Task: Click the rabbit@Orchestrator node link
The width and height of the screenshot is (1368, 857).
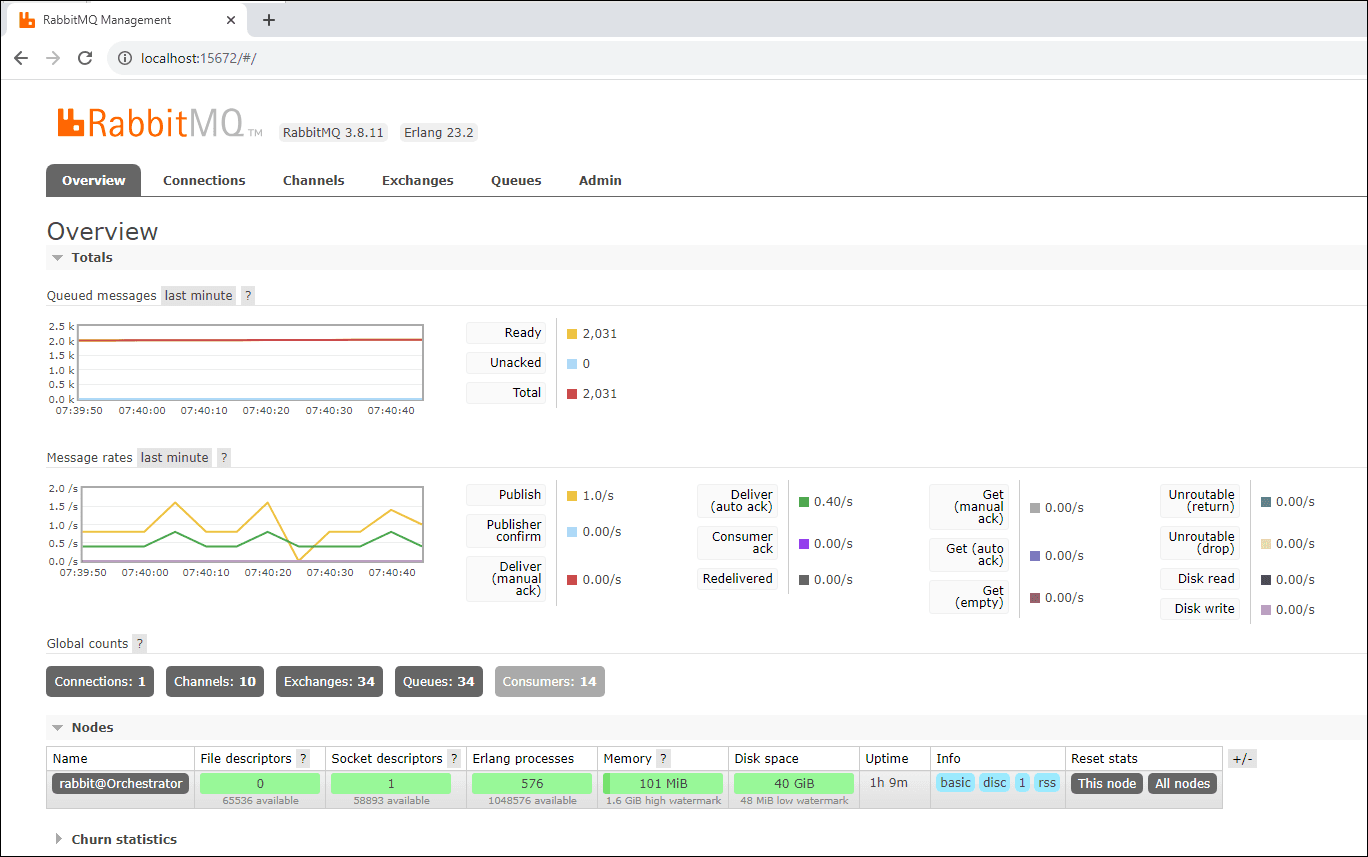Action: (120, 783)
